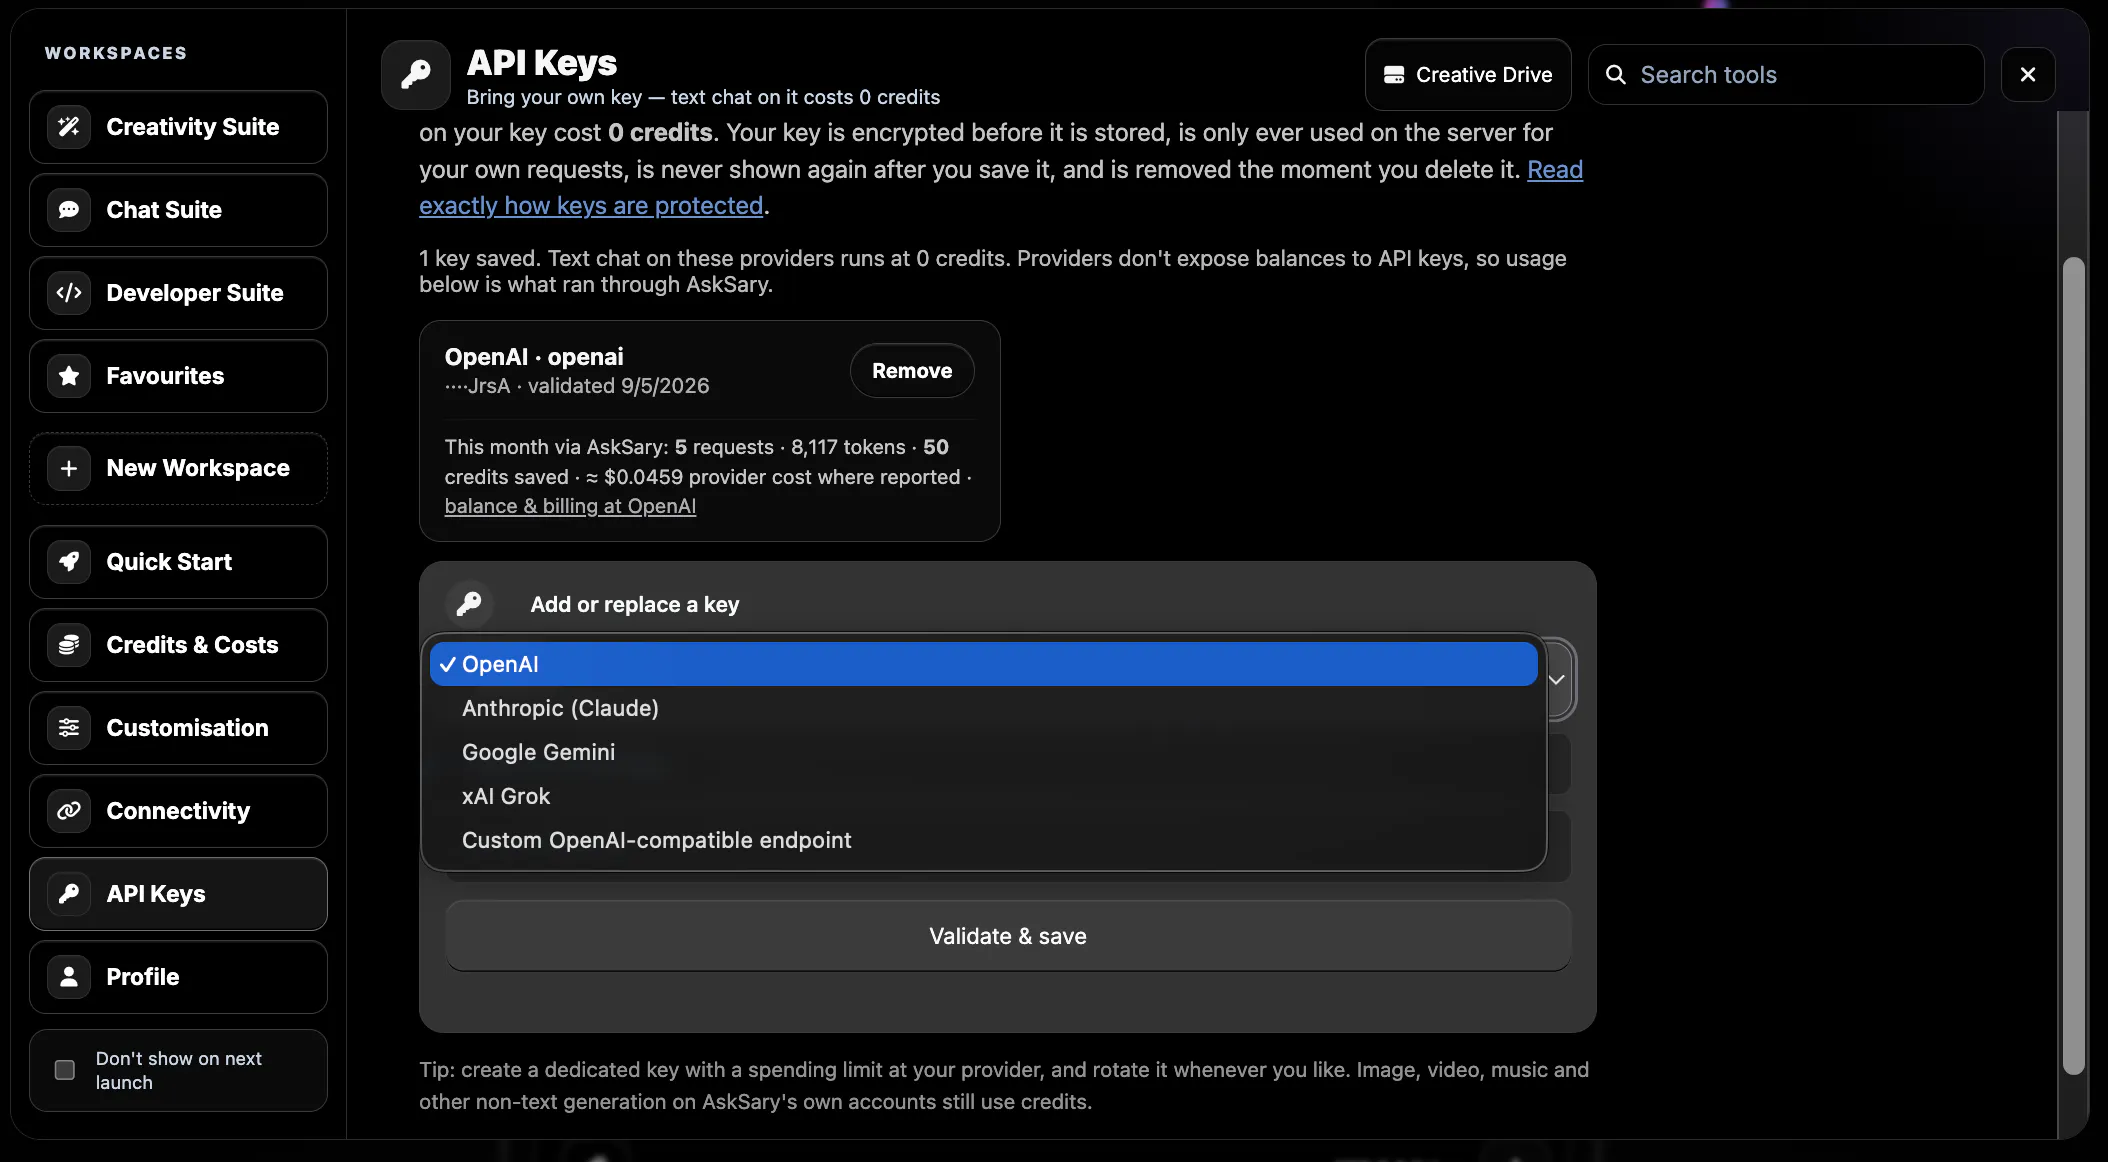The width and height of the screenshot is (2108, 1162).
Task: Click the OpenAI · openai key card title
Action: pos(534,357)
